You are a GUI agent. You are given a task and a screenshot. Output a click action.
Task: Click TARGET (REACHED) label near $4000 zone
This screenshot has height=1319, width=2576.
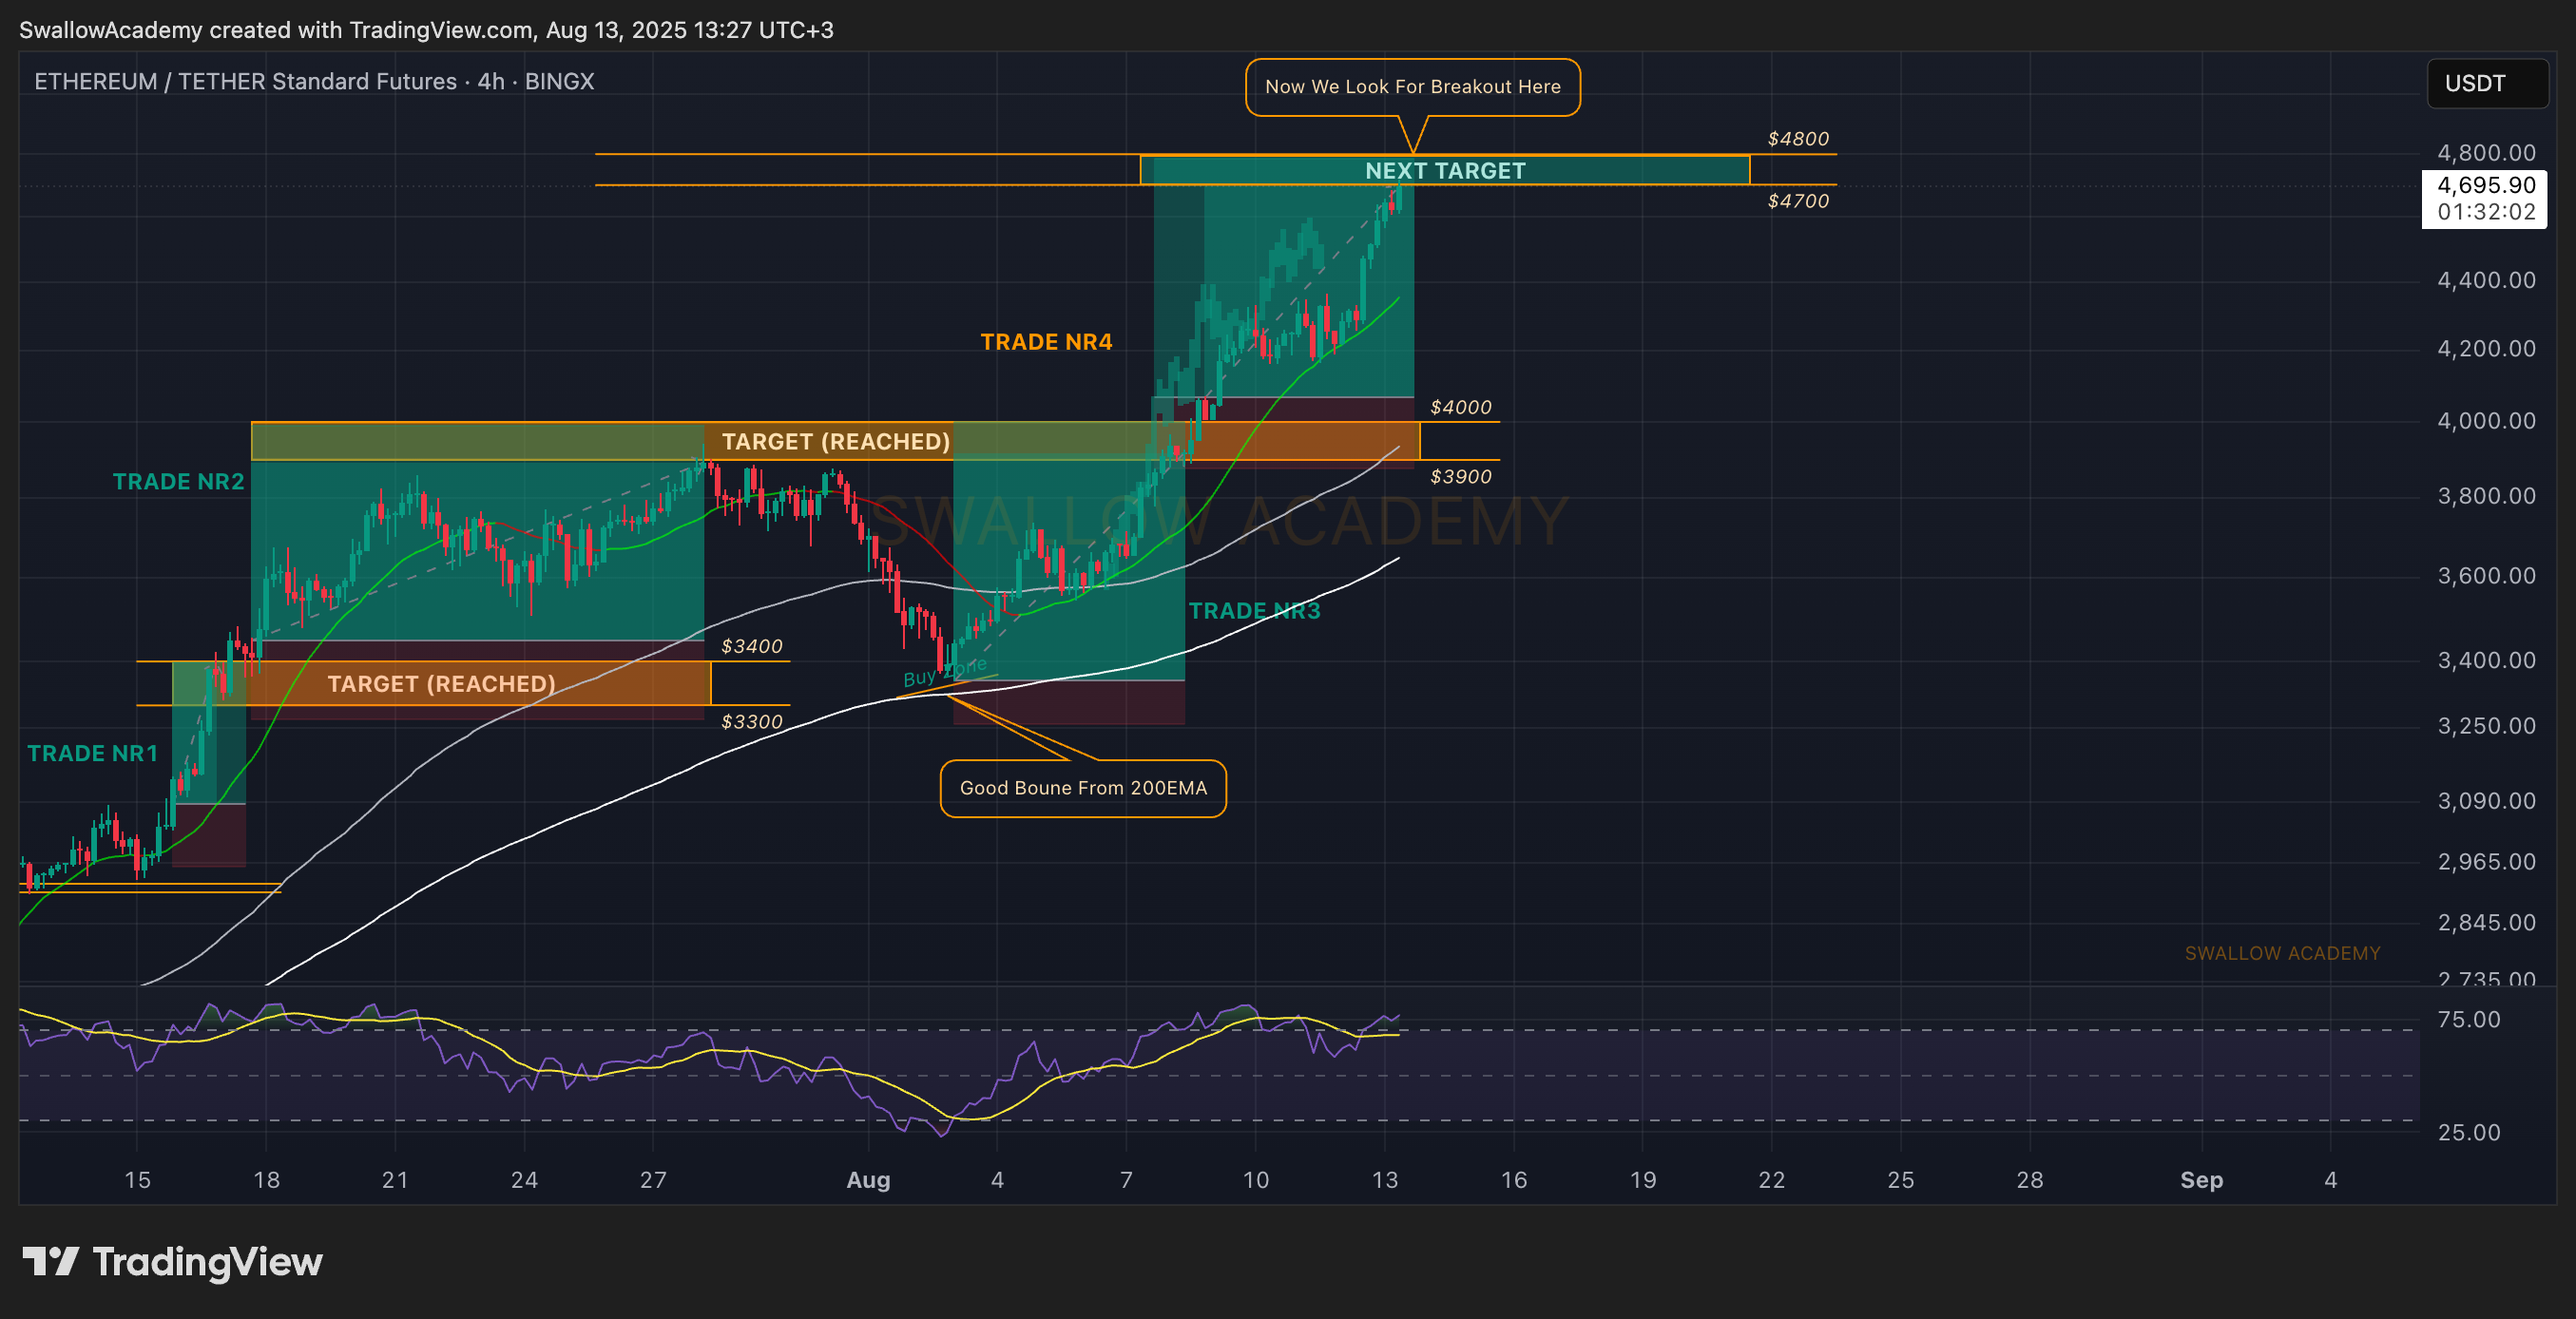836,442
